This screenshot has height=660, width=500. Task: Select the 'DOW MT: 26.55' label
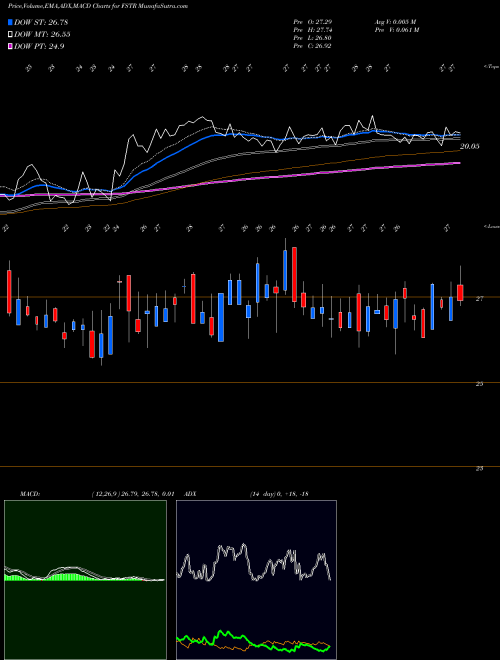click(42, 35)
